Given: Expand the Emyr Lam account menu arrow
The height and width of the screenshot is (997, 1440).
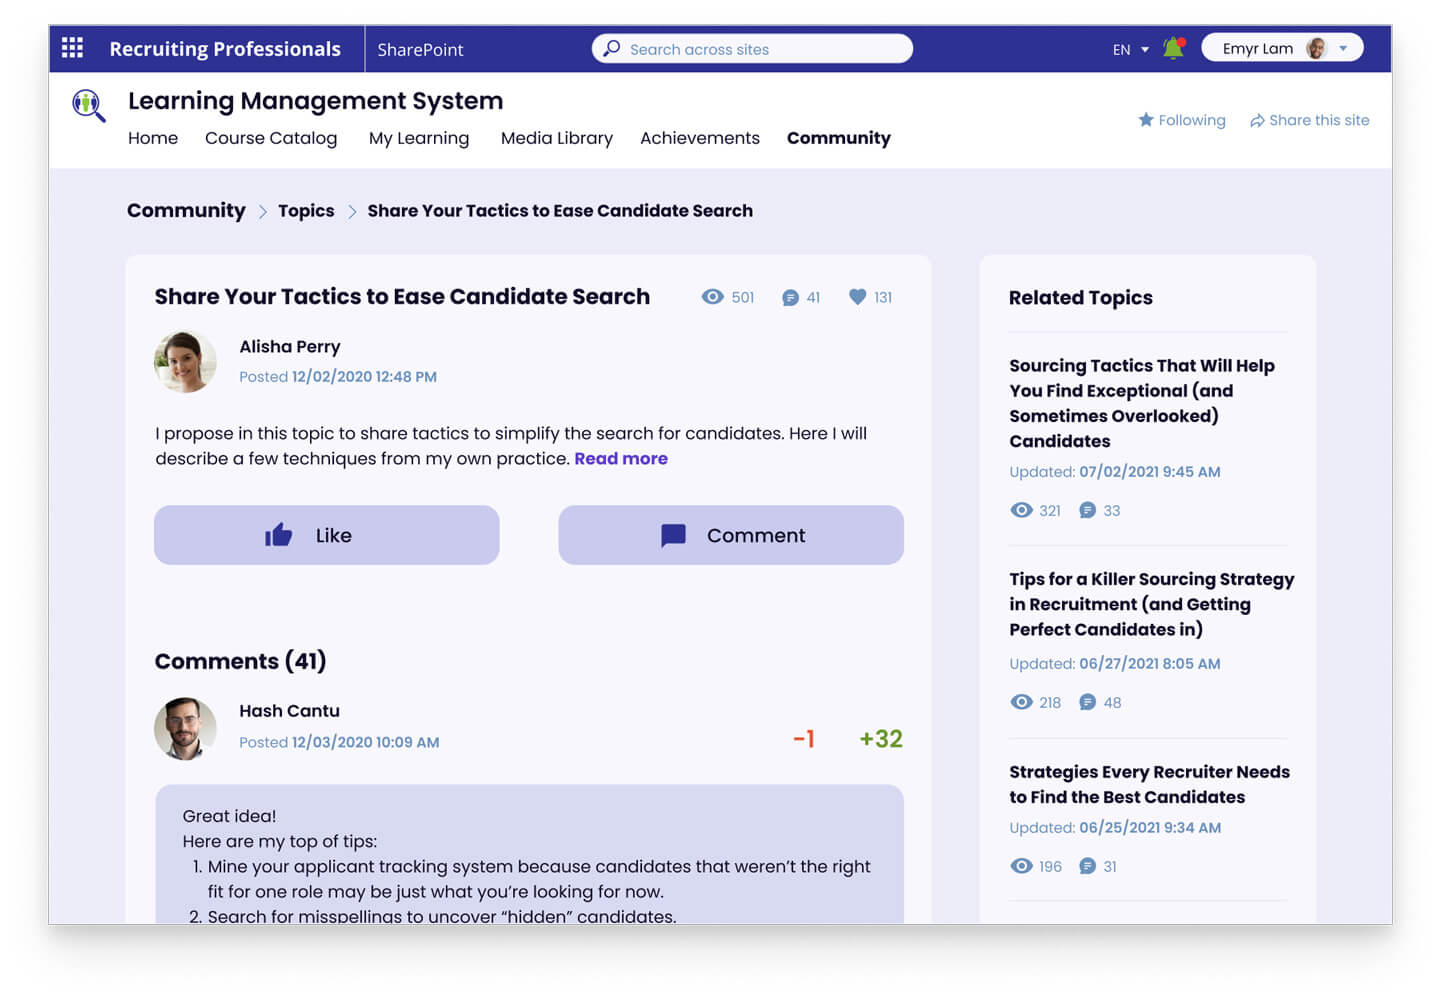Looking at the screenshot, I should [x=1343, y=48].
